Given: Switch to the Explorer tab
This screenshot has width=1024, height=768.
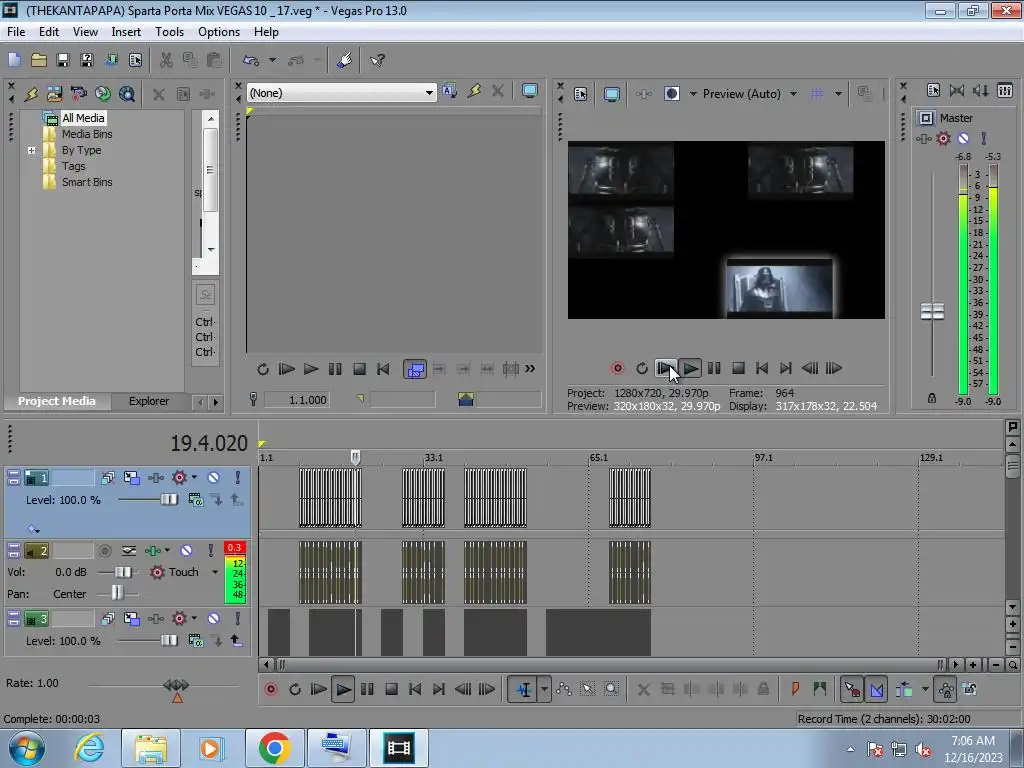Looking at the screenshot, I should pyautogui.click(x=149, y=401).
